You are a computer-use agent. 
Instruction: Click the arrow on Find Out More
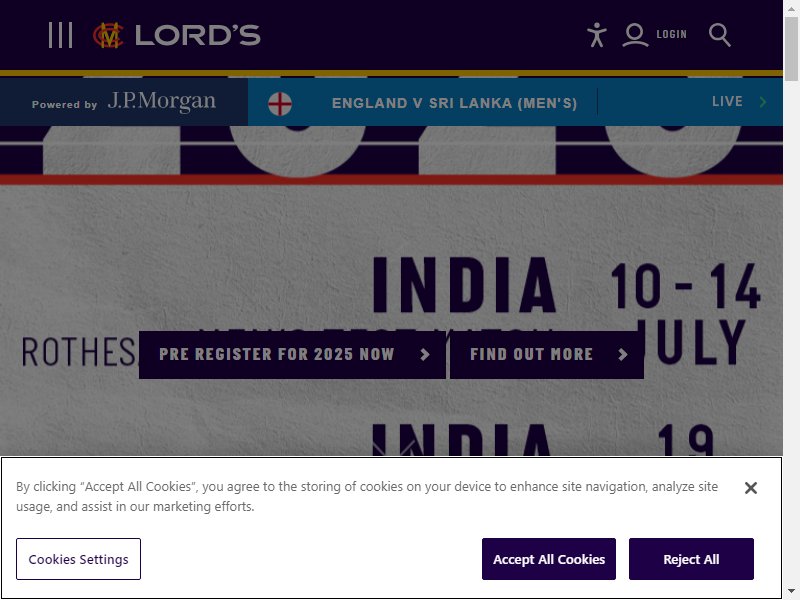click(622, 355)
